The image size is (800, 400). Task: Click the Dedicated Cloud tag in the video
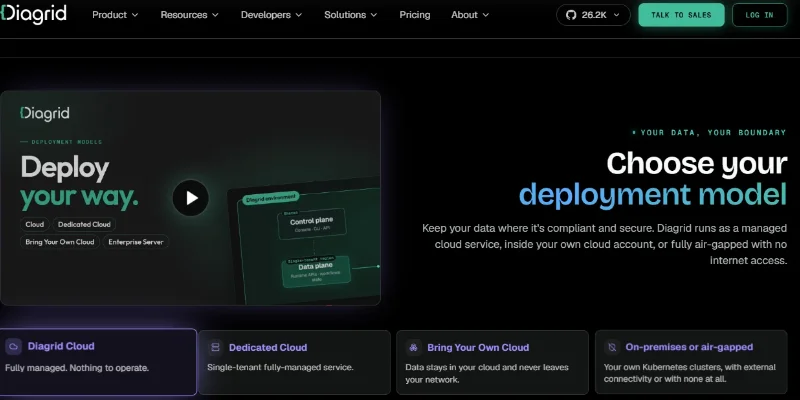(84, 224)
